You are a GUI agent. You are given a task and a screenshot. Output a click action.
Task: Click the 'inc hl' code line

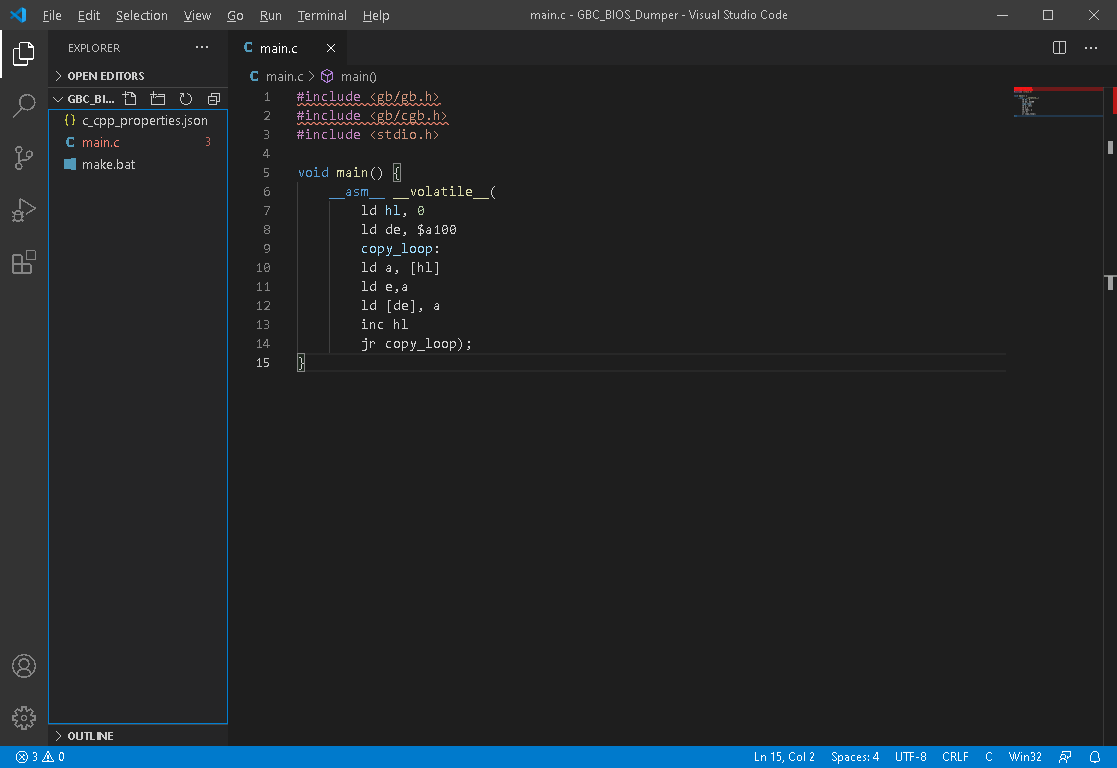click(x=384, y=325)
